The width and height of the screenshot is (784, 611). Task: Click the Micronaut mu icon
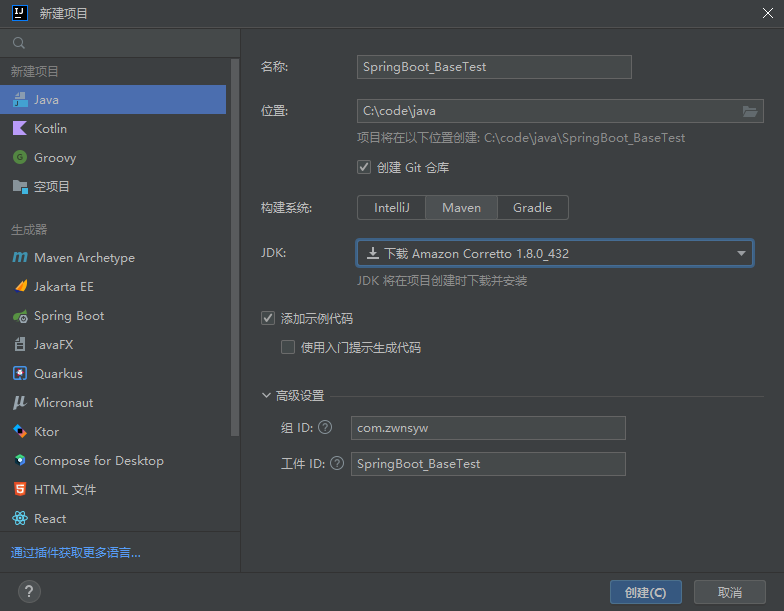click(x=20, y=402)
